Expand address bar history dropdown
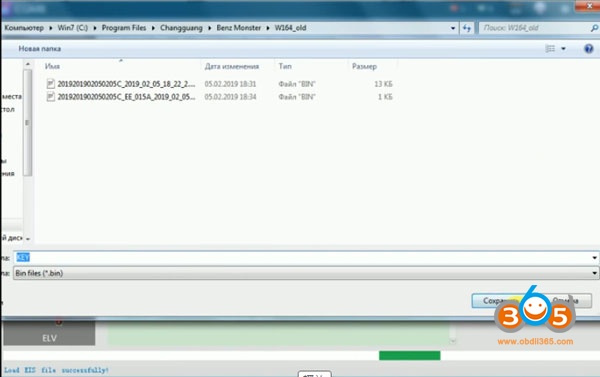 point(453,28)
